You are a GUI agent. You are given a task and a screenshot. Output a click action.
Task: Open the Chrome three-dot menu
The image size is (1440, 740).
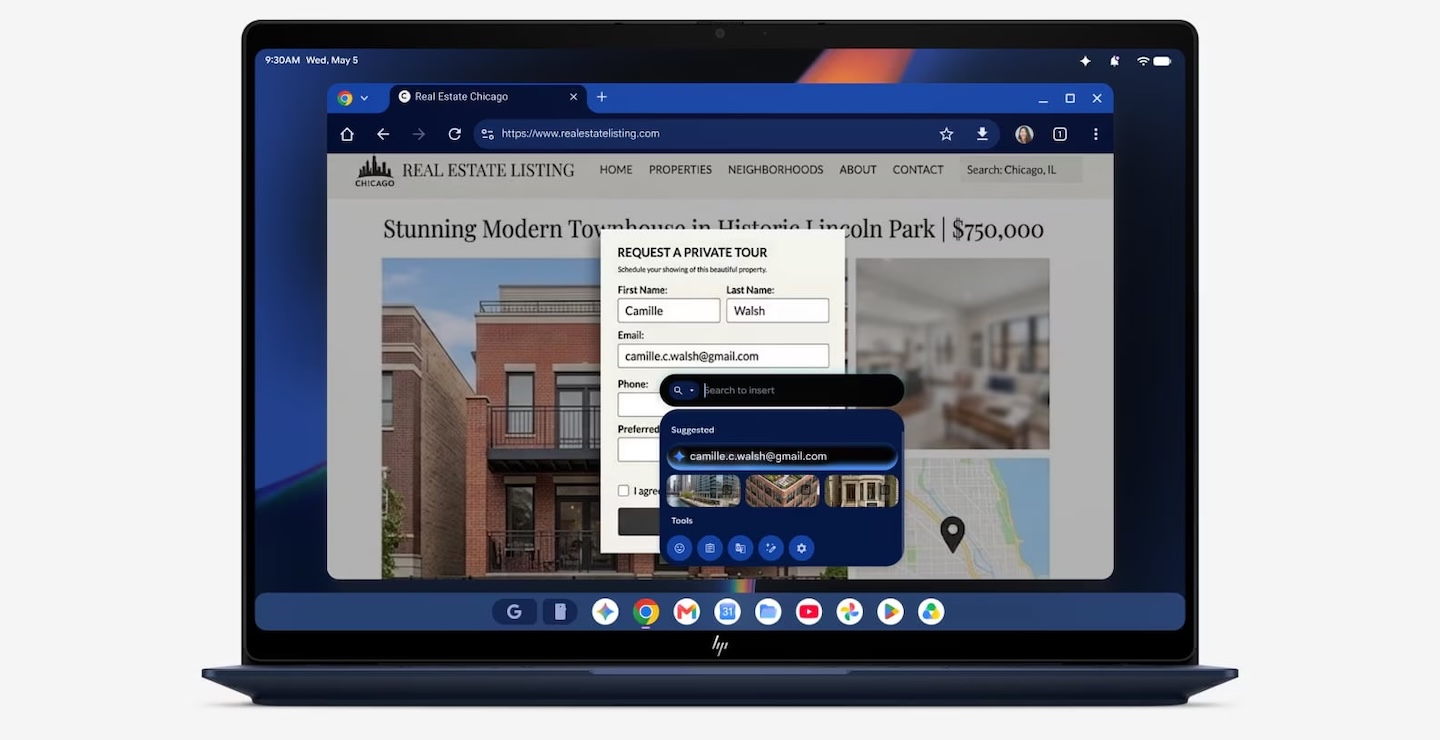pyautogui.click(x=1096, y=134)
